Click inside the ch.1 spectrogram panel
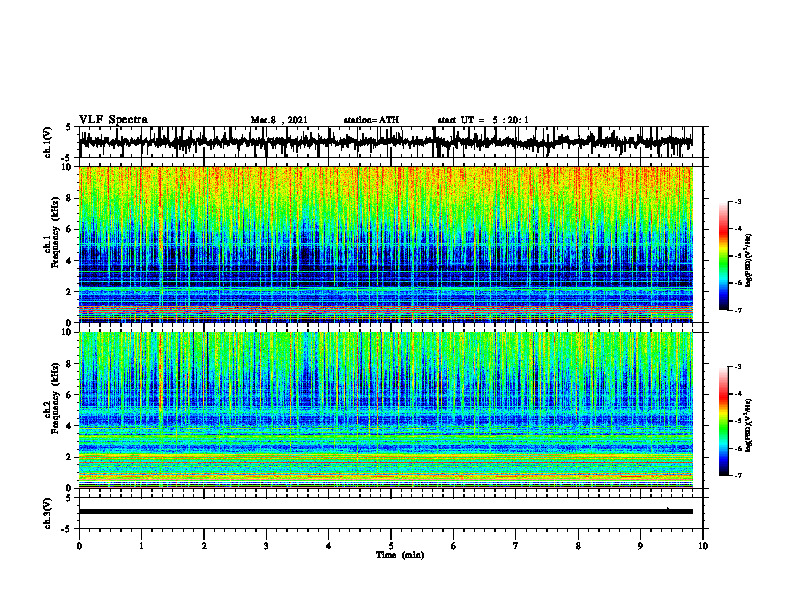 click(385, 244)
